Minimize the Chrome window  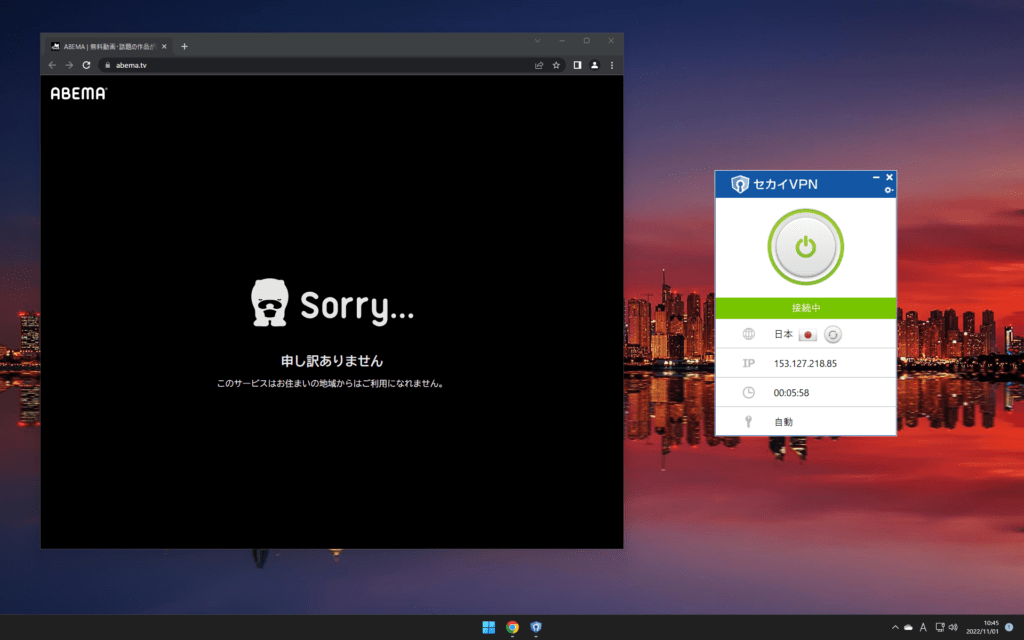(562, 40)
